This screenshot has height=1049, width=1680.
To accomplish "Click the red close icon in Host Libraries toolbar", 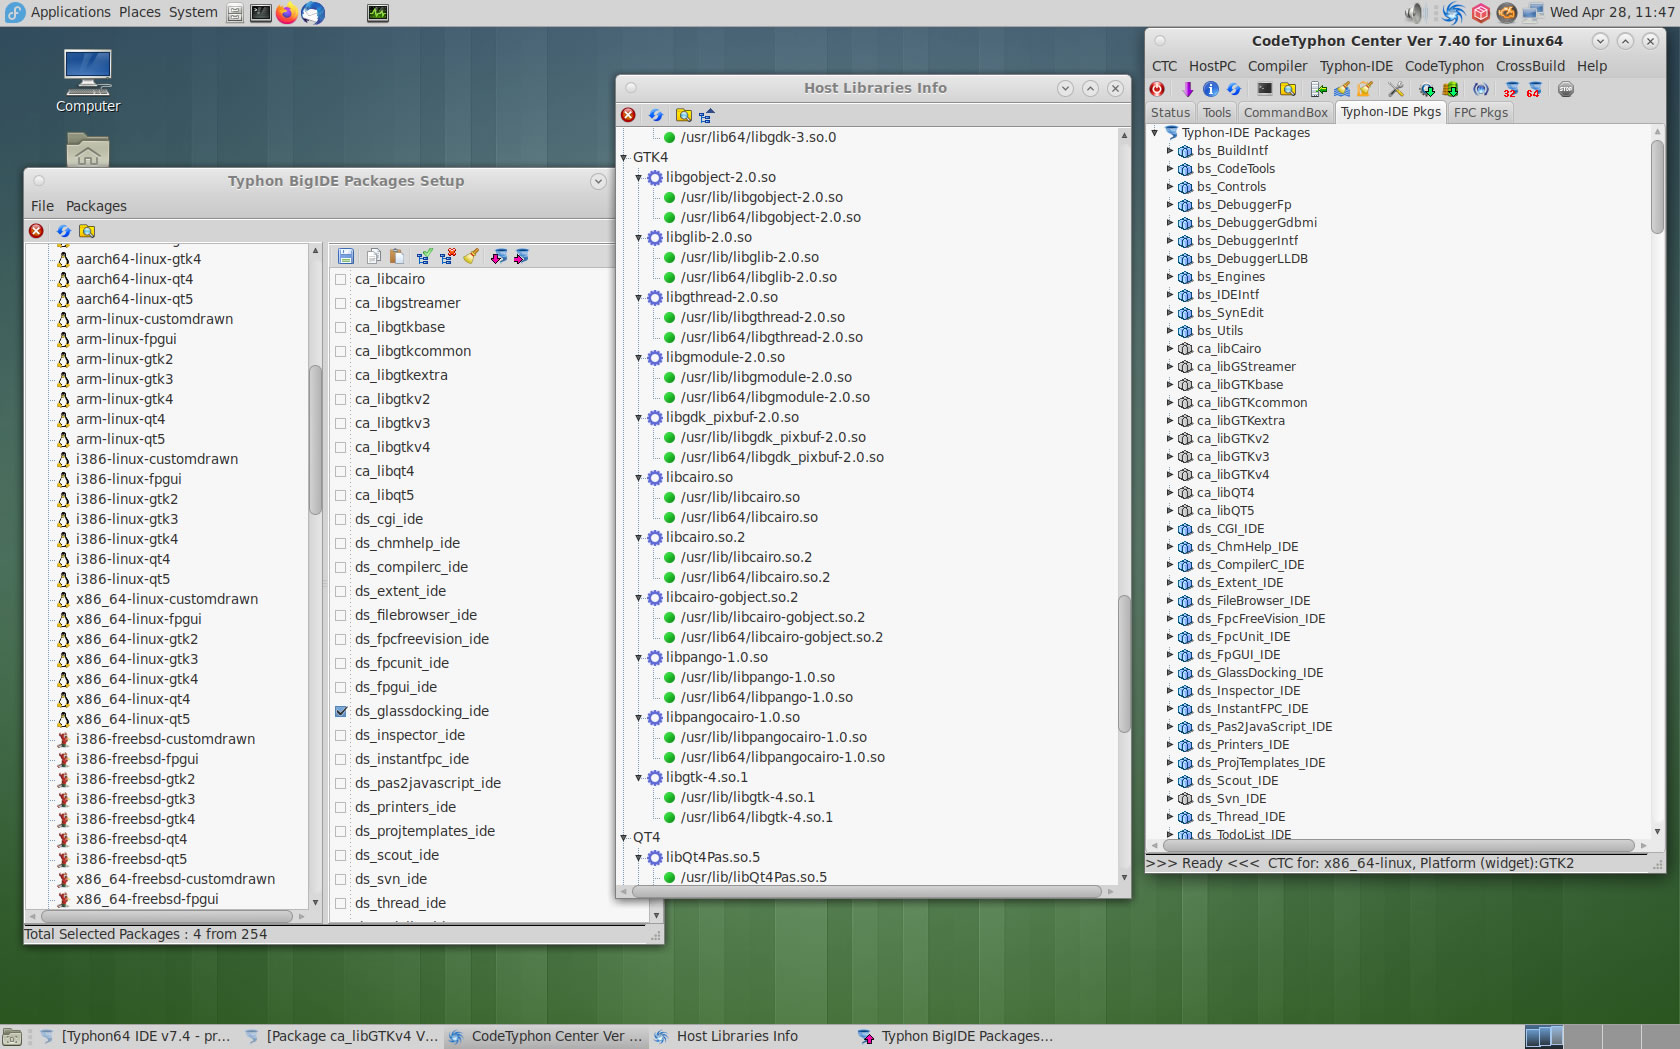I will click(628, 115).
